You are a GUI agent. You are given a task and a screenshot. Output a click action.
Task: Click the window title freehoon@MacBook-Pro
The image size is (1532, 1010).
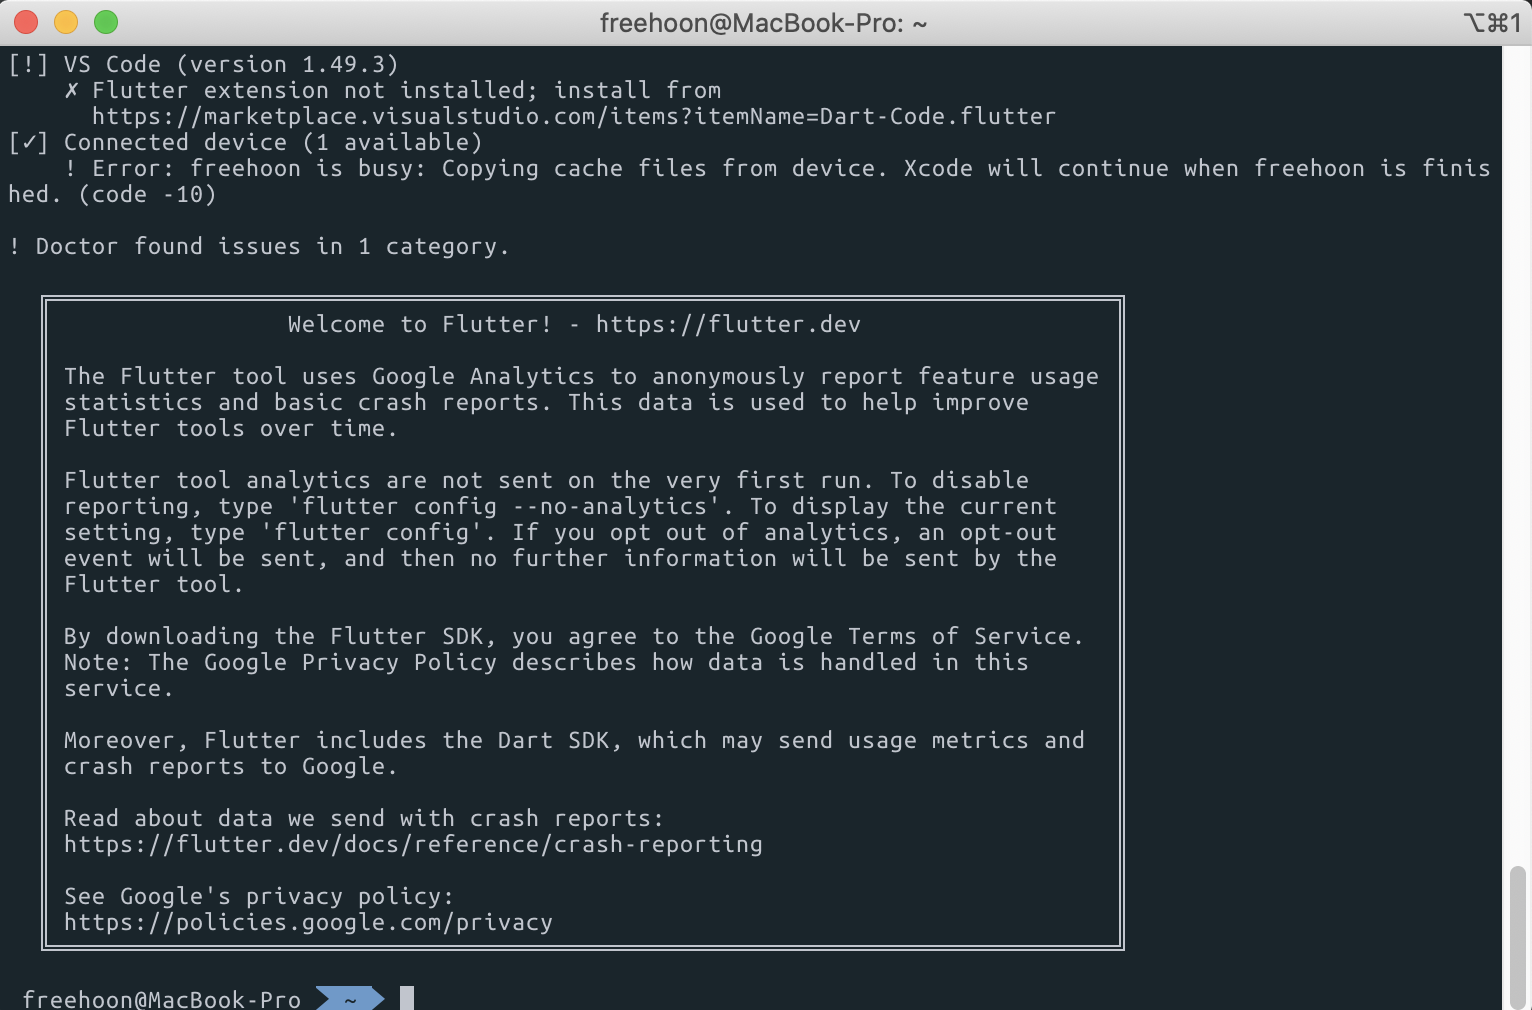[x=764, y=23]
